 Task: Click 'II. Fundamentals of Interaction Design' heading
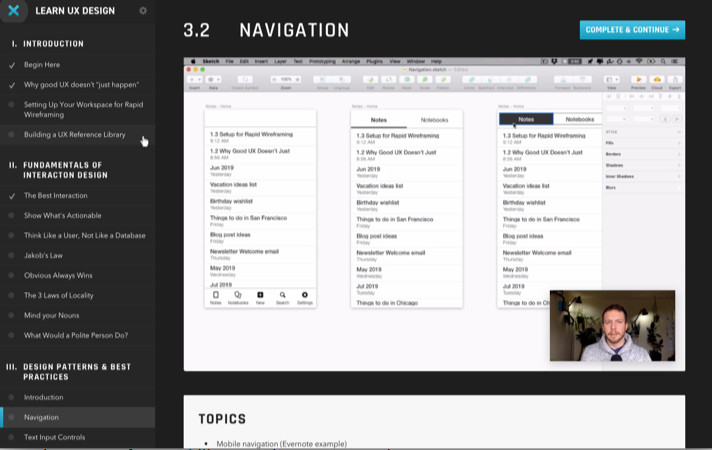(59, 170)
